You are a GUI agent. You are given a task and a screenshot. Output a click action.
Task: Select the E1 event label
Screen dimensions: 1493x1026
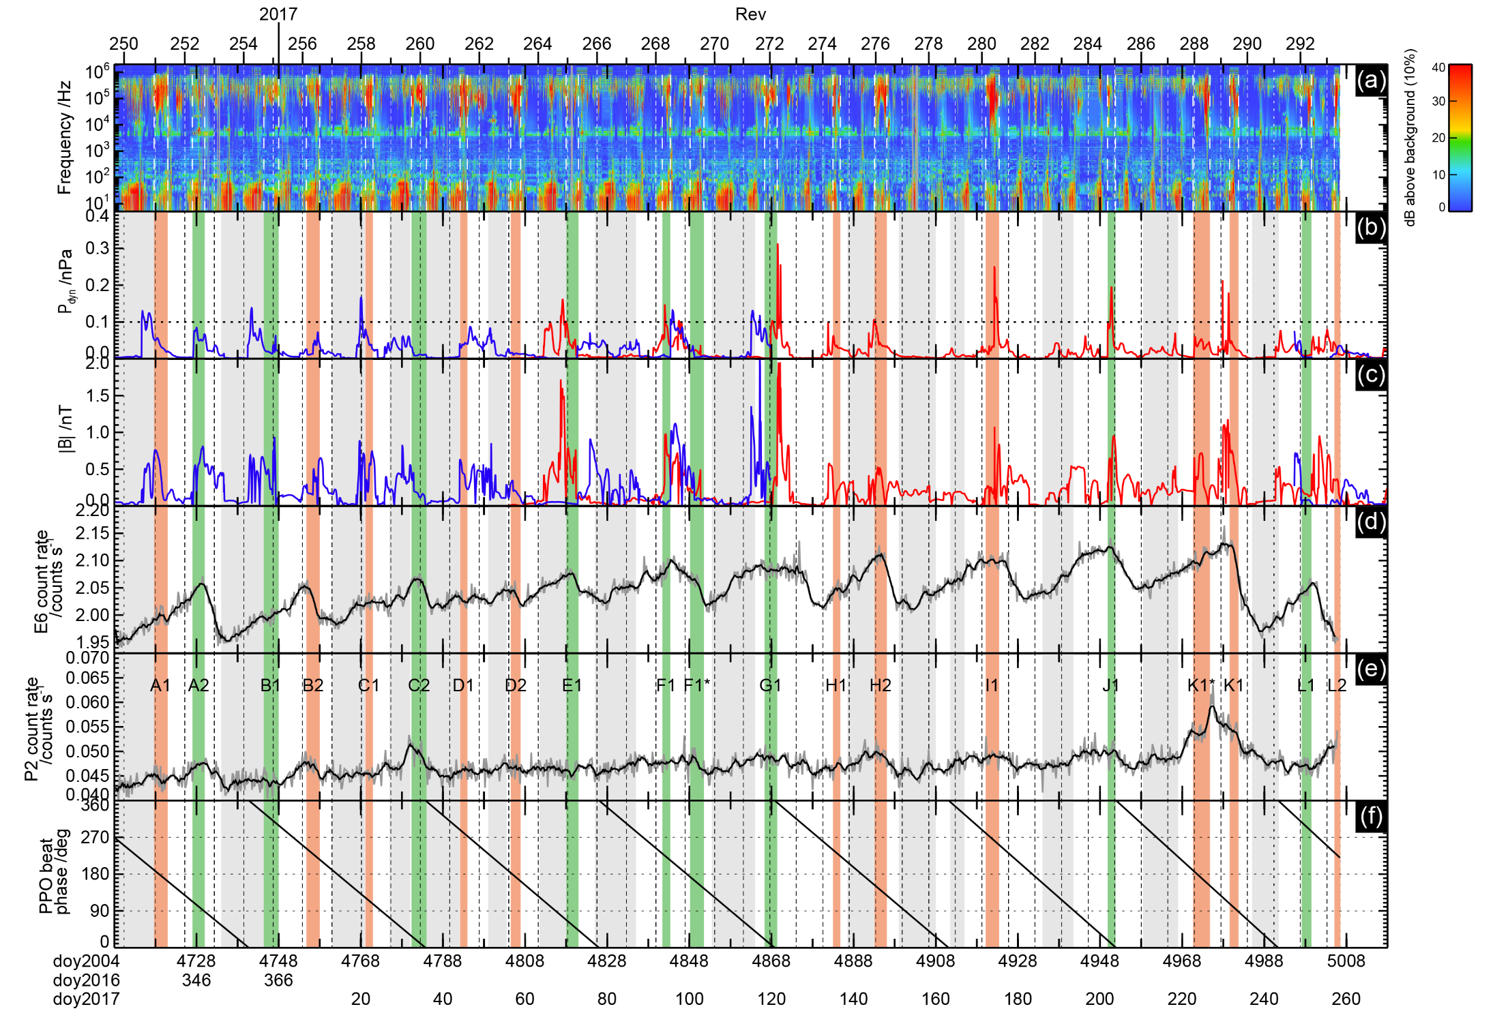[x=572, y=685]
